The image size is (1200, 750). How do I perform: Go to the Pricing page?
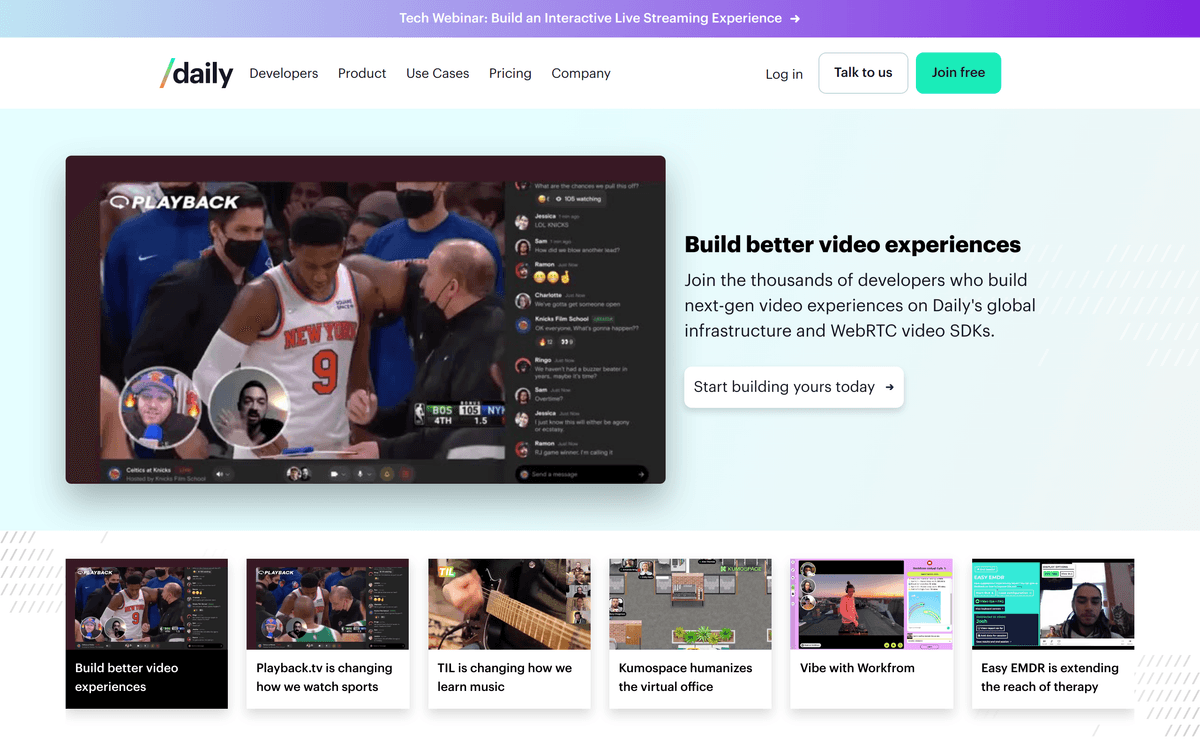click(510, 73)
